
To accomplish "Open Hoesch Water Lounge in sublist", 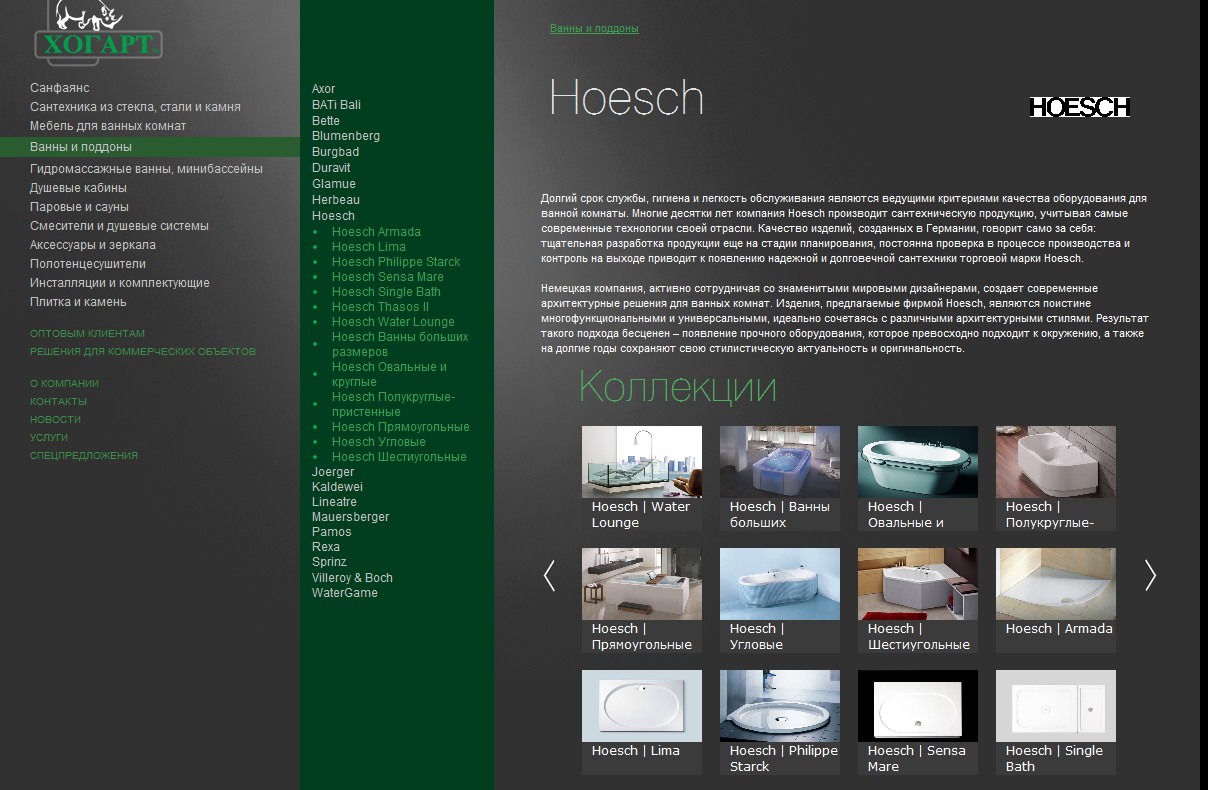I will (x=393, y=322).
